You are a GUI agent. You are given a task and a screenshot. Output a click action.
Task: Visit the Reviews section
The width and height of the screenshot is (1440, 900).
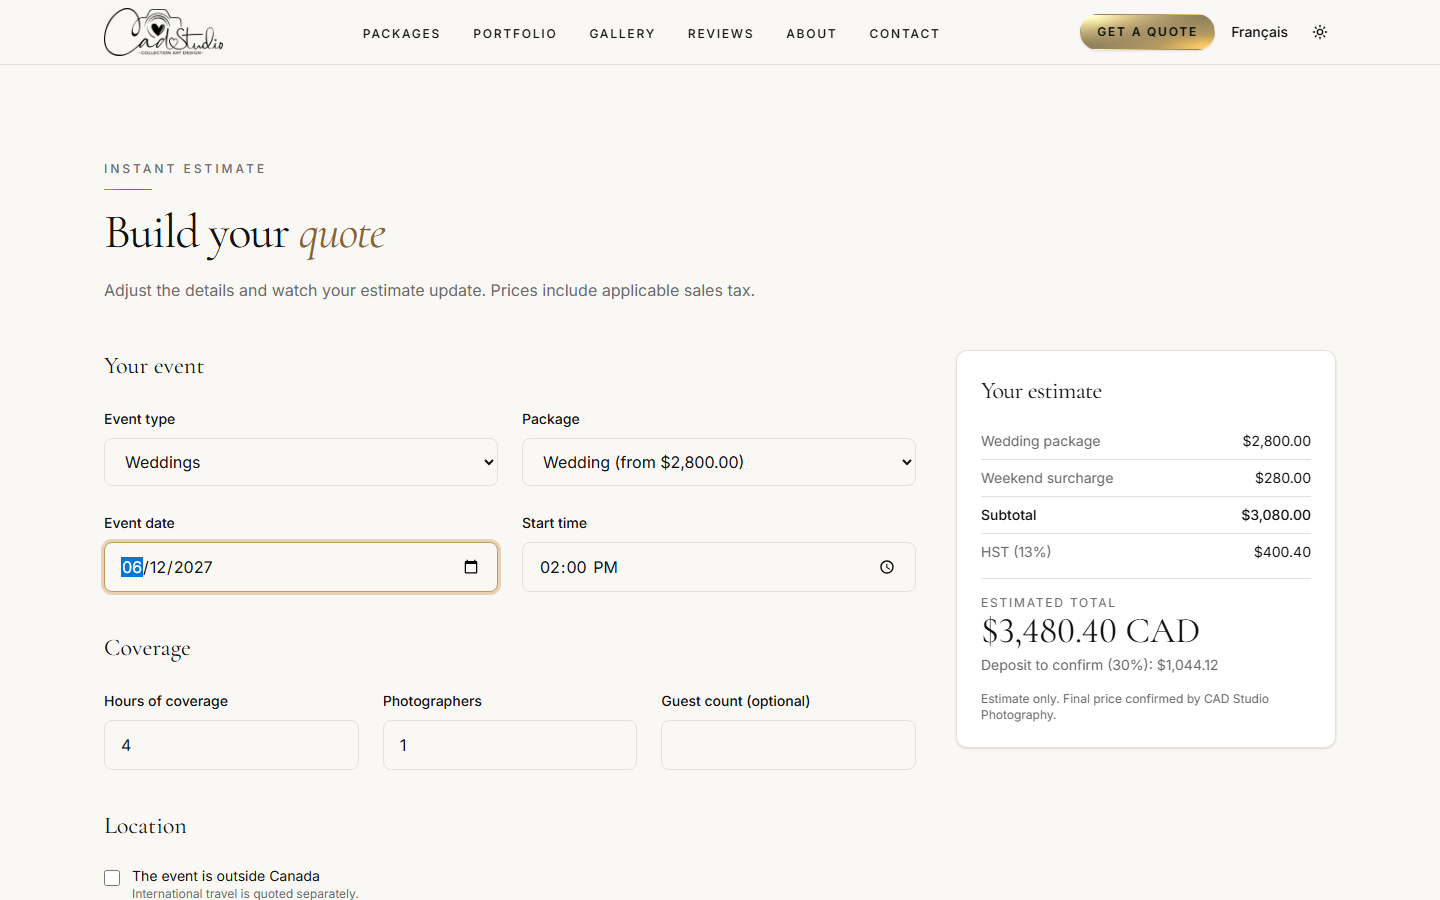pos(721,34)
